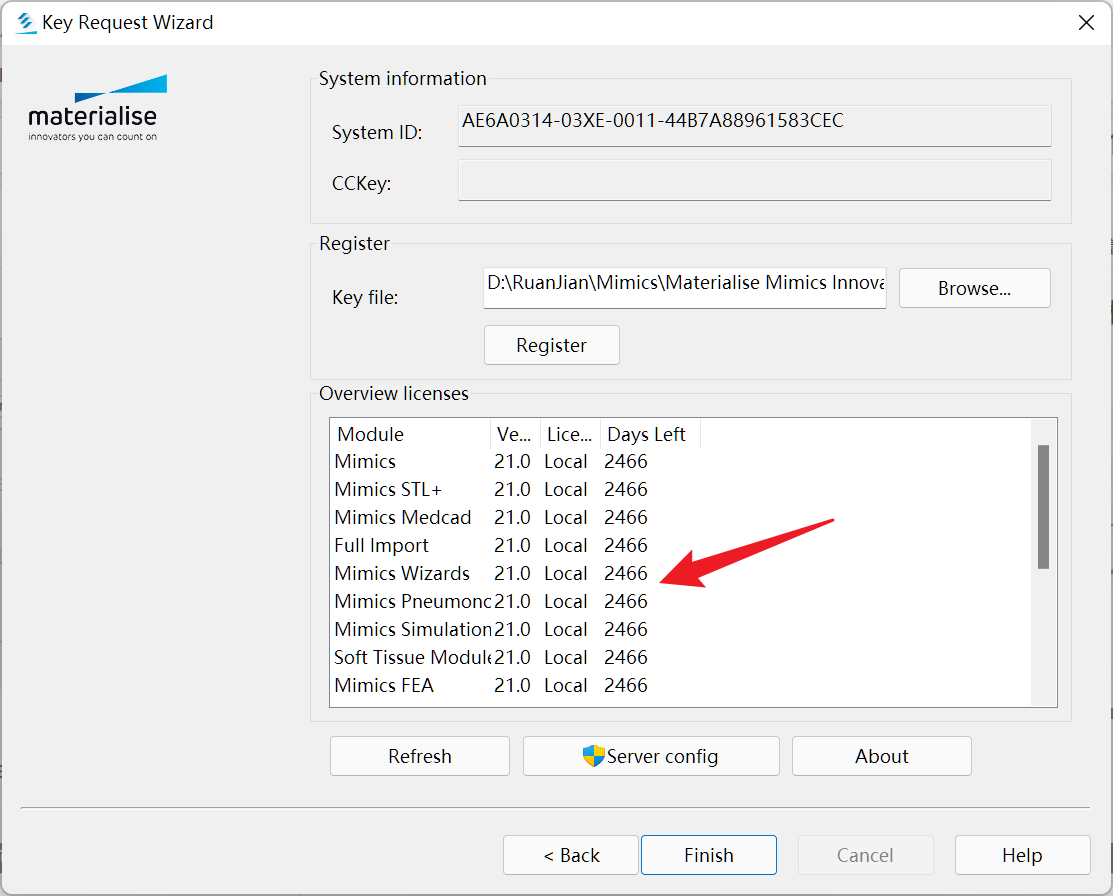Click the license list scrollbar thumb
Screen dimensions: 1113x896
(1043, 507)
